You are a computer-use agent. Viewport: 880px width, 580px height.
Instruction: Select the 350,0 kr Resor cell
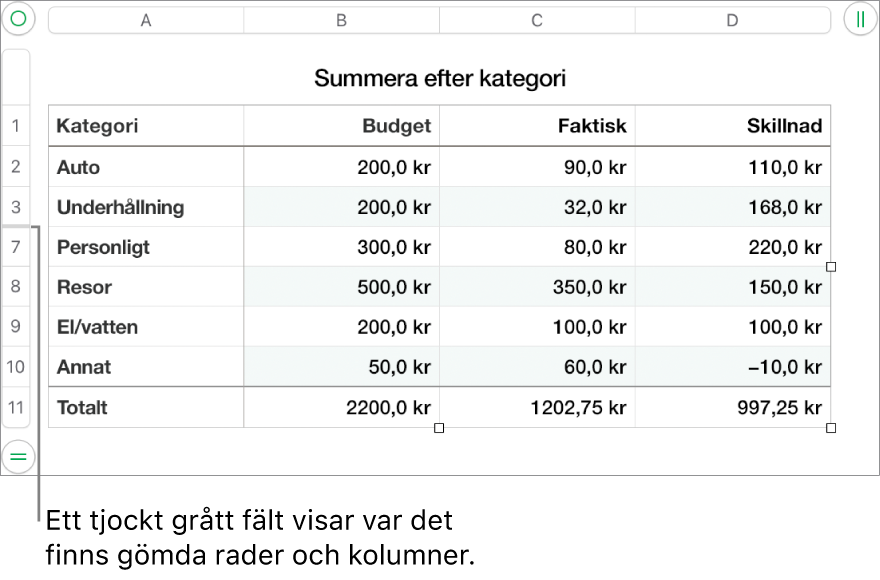tap(537, 286)
